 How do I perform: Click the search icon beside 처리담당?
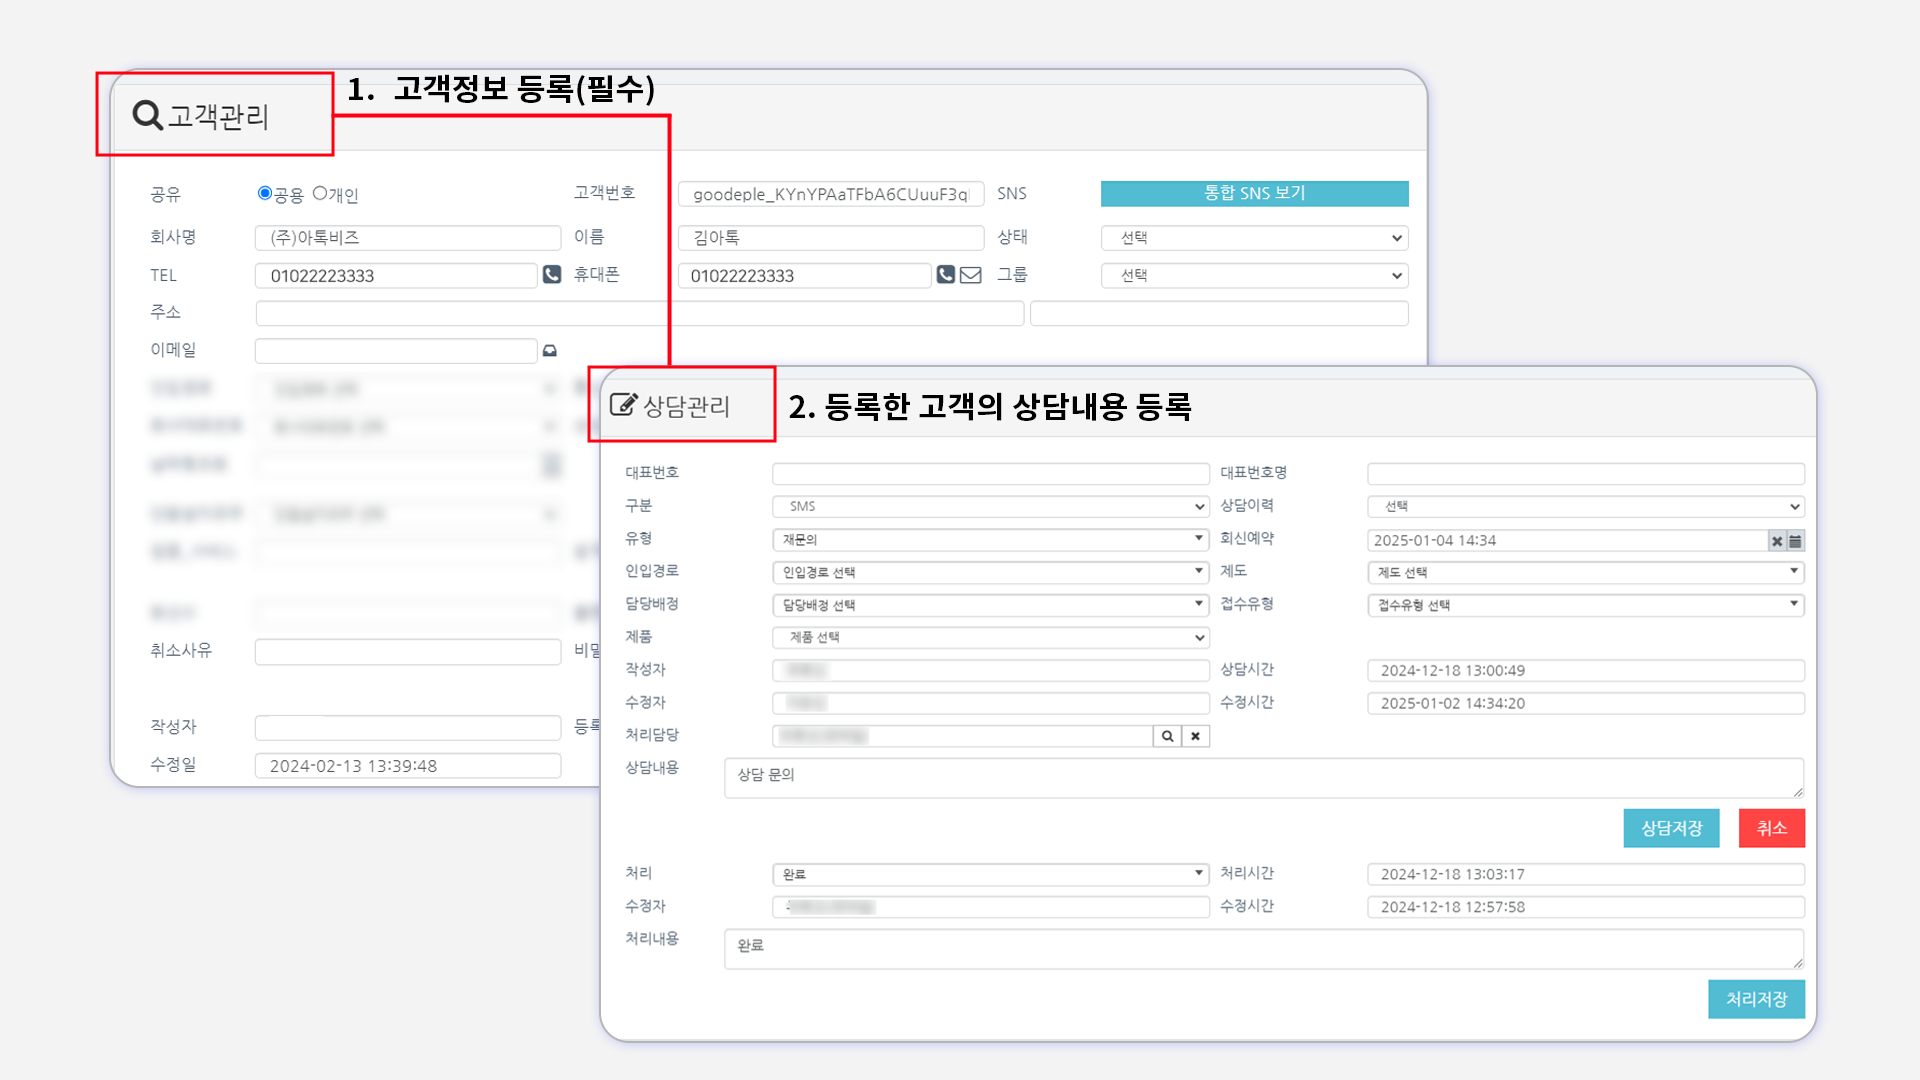1167,736
